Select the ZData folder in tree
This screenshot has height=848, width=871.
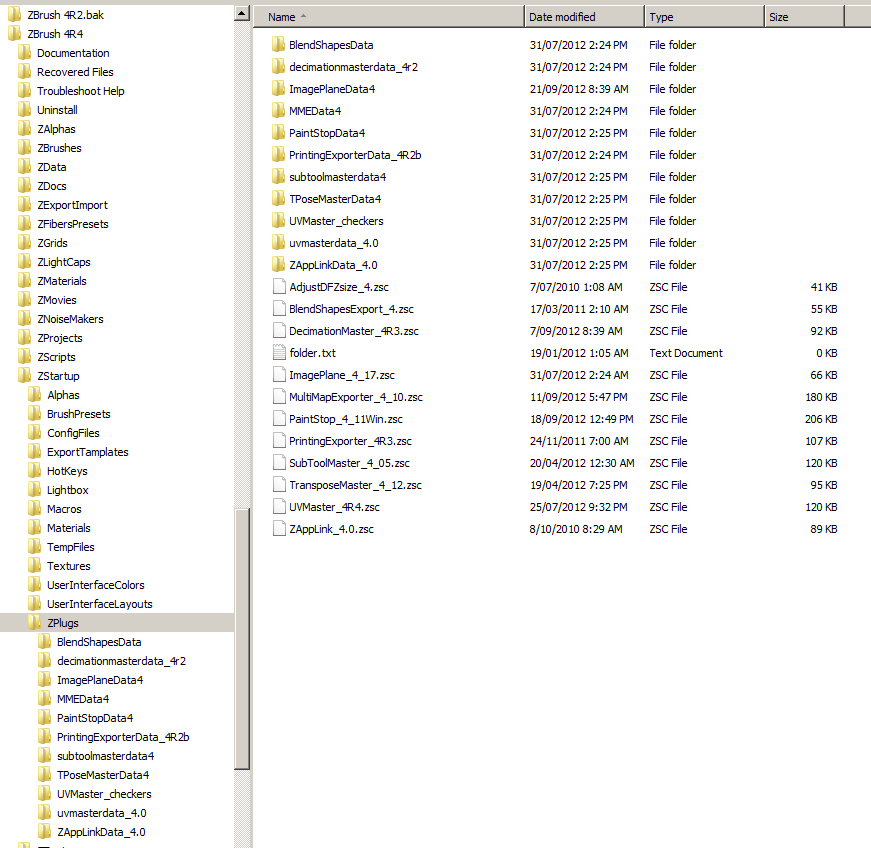click(x=52, y=167)
